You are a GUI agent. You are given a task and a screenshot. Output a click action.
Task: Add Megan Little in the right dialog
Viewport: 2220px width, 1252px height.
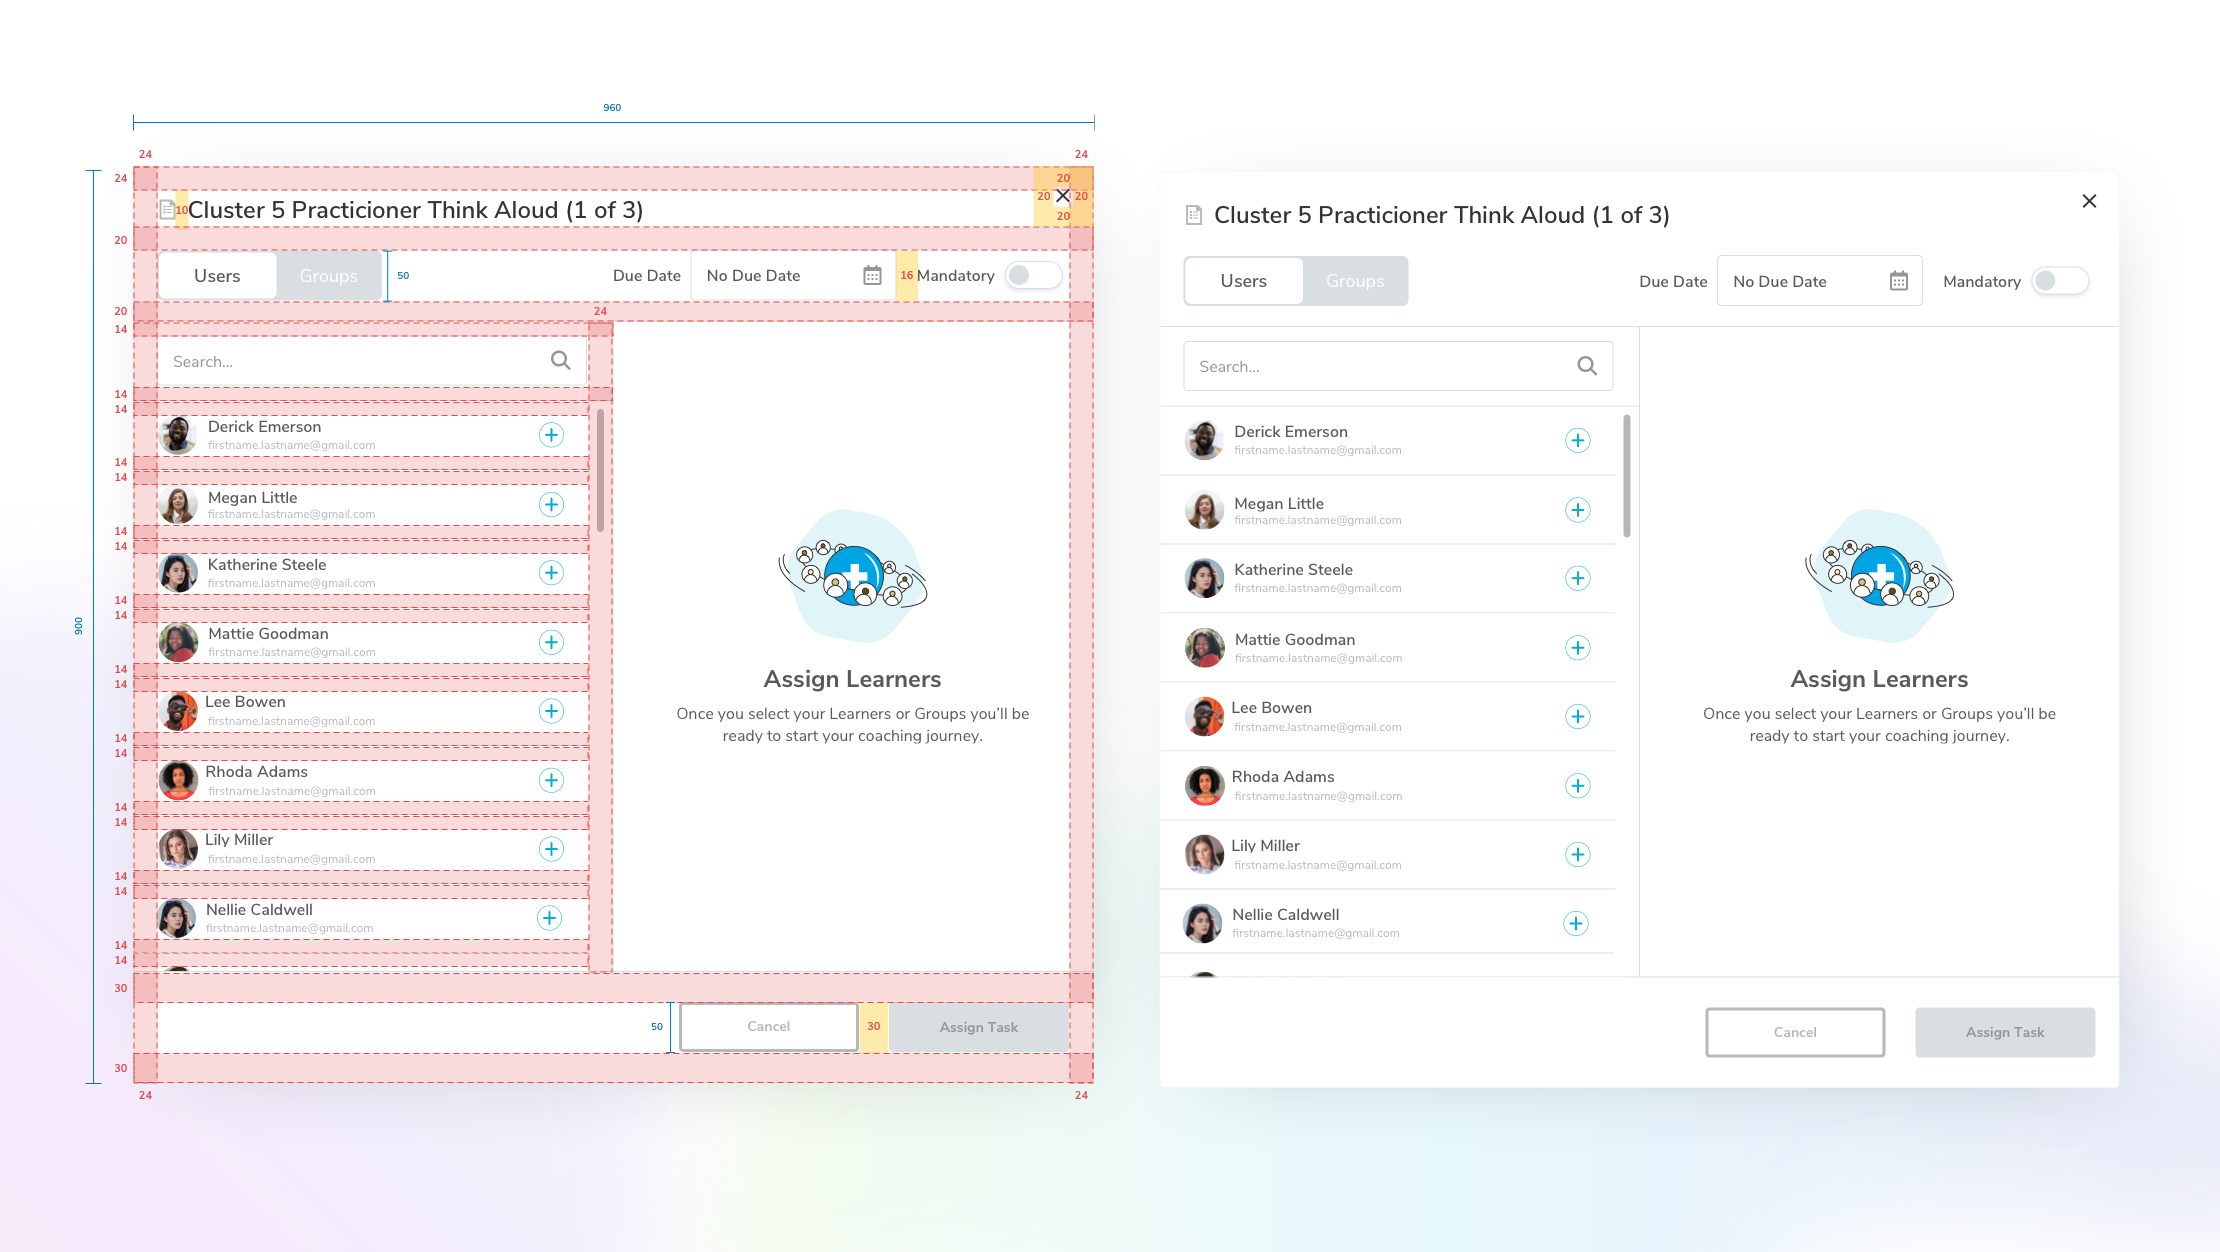click(1578, 510)
